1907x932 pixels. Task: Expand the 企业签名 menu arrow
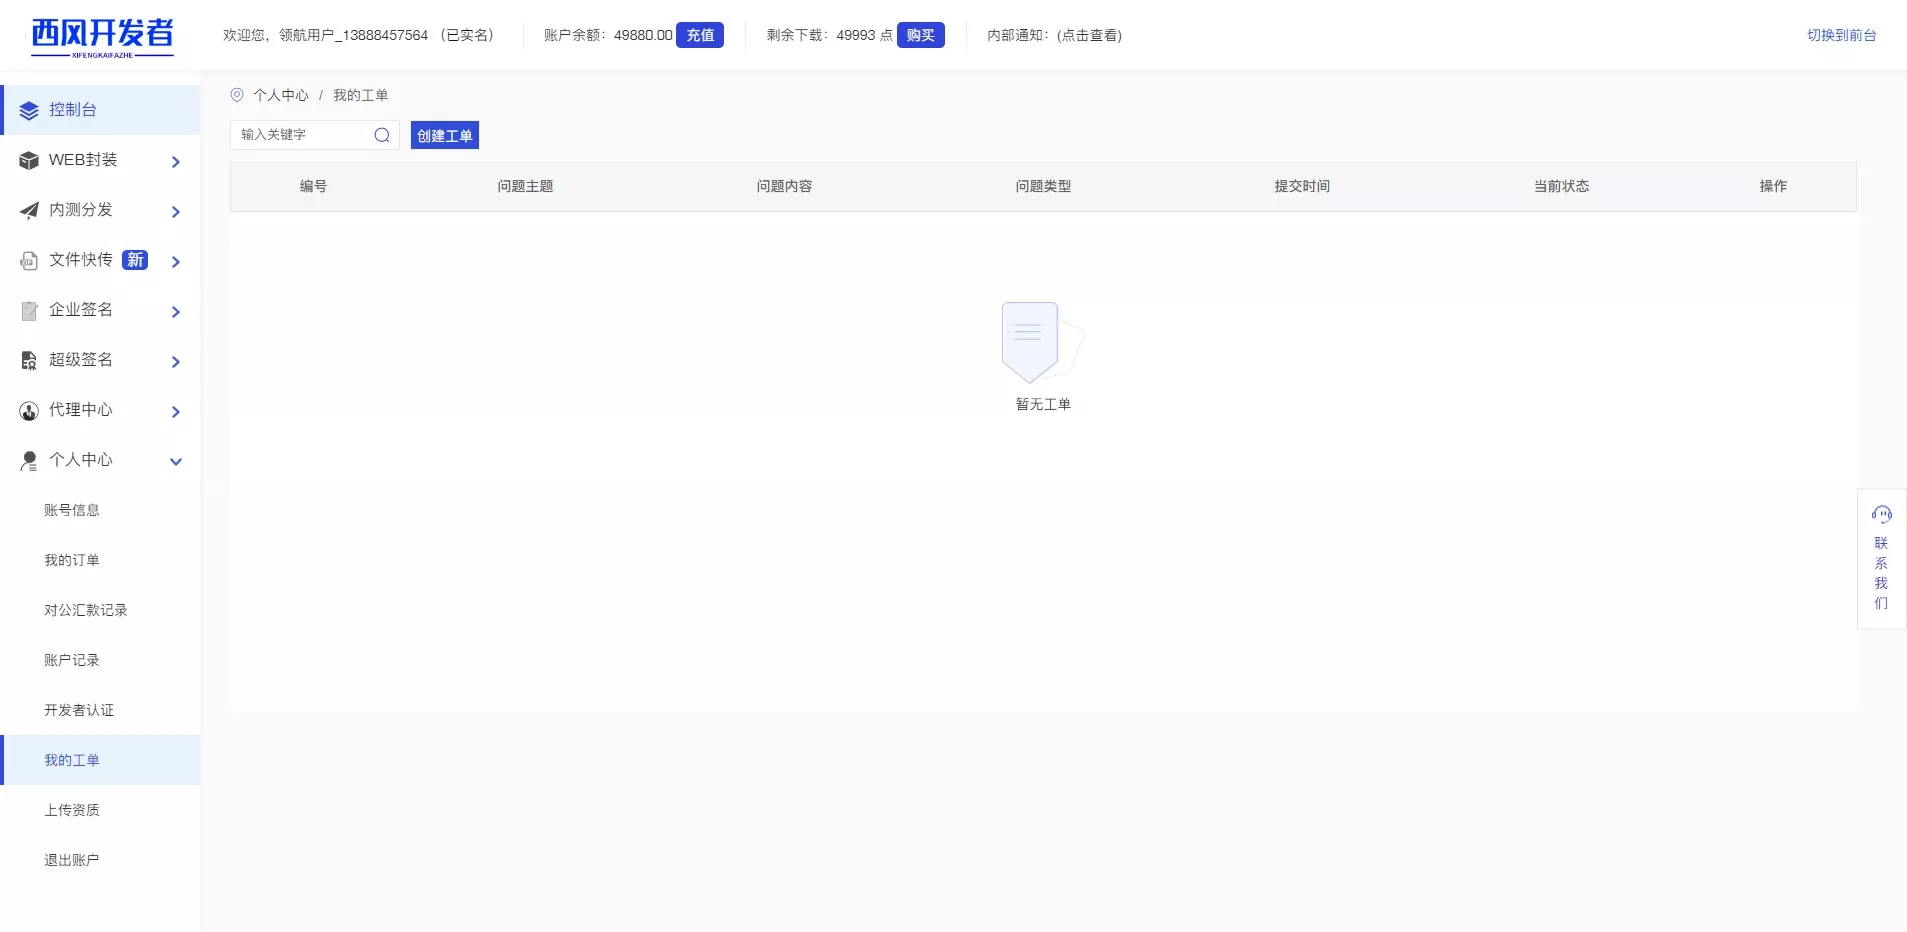coord(175,311)
